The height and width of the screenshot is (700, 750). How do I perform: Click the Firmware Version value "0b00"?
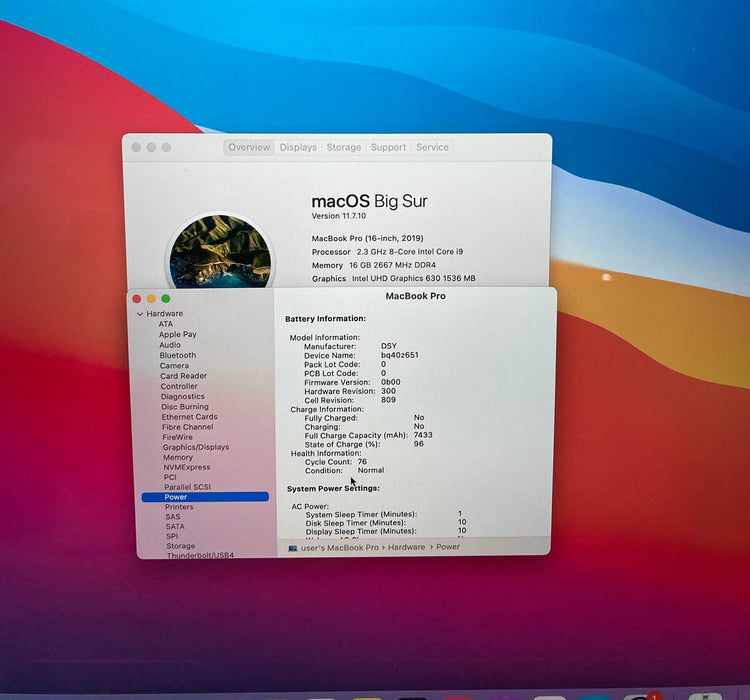click(x=390, y=382)
